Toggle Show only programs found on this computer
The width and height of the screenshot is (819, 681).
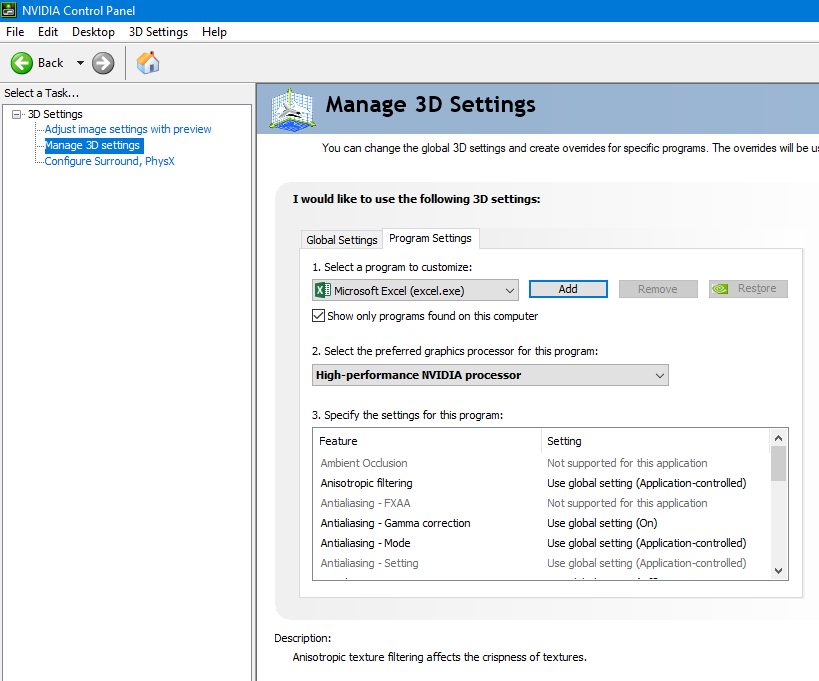tap(318, 315)
